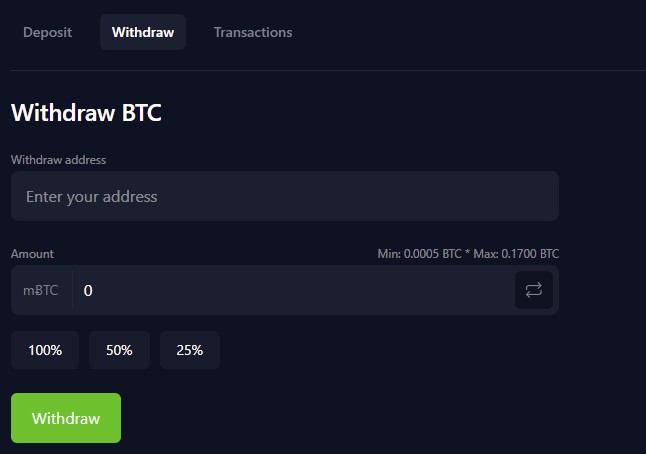This screenshot has height=454, width=646.
Task: Focus the Withdraw address input field
Action: pos(284,196)
